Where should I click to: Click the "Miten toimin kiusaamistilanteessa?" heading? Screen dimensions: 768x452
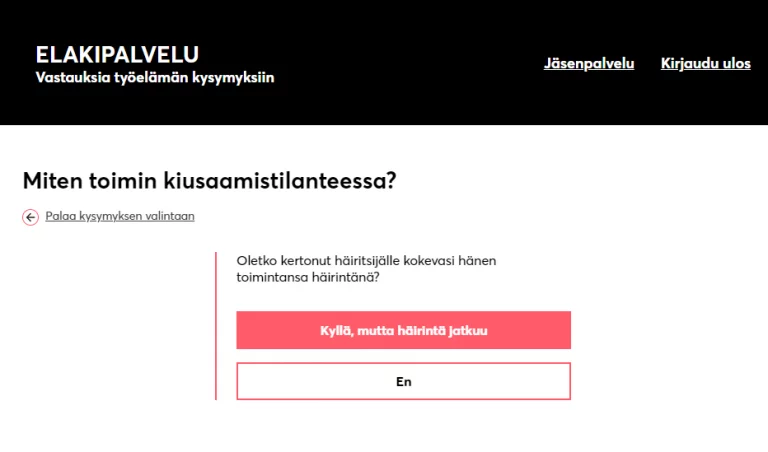[x=209, y=181]
